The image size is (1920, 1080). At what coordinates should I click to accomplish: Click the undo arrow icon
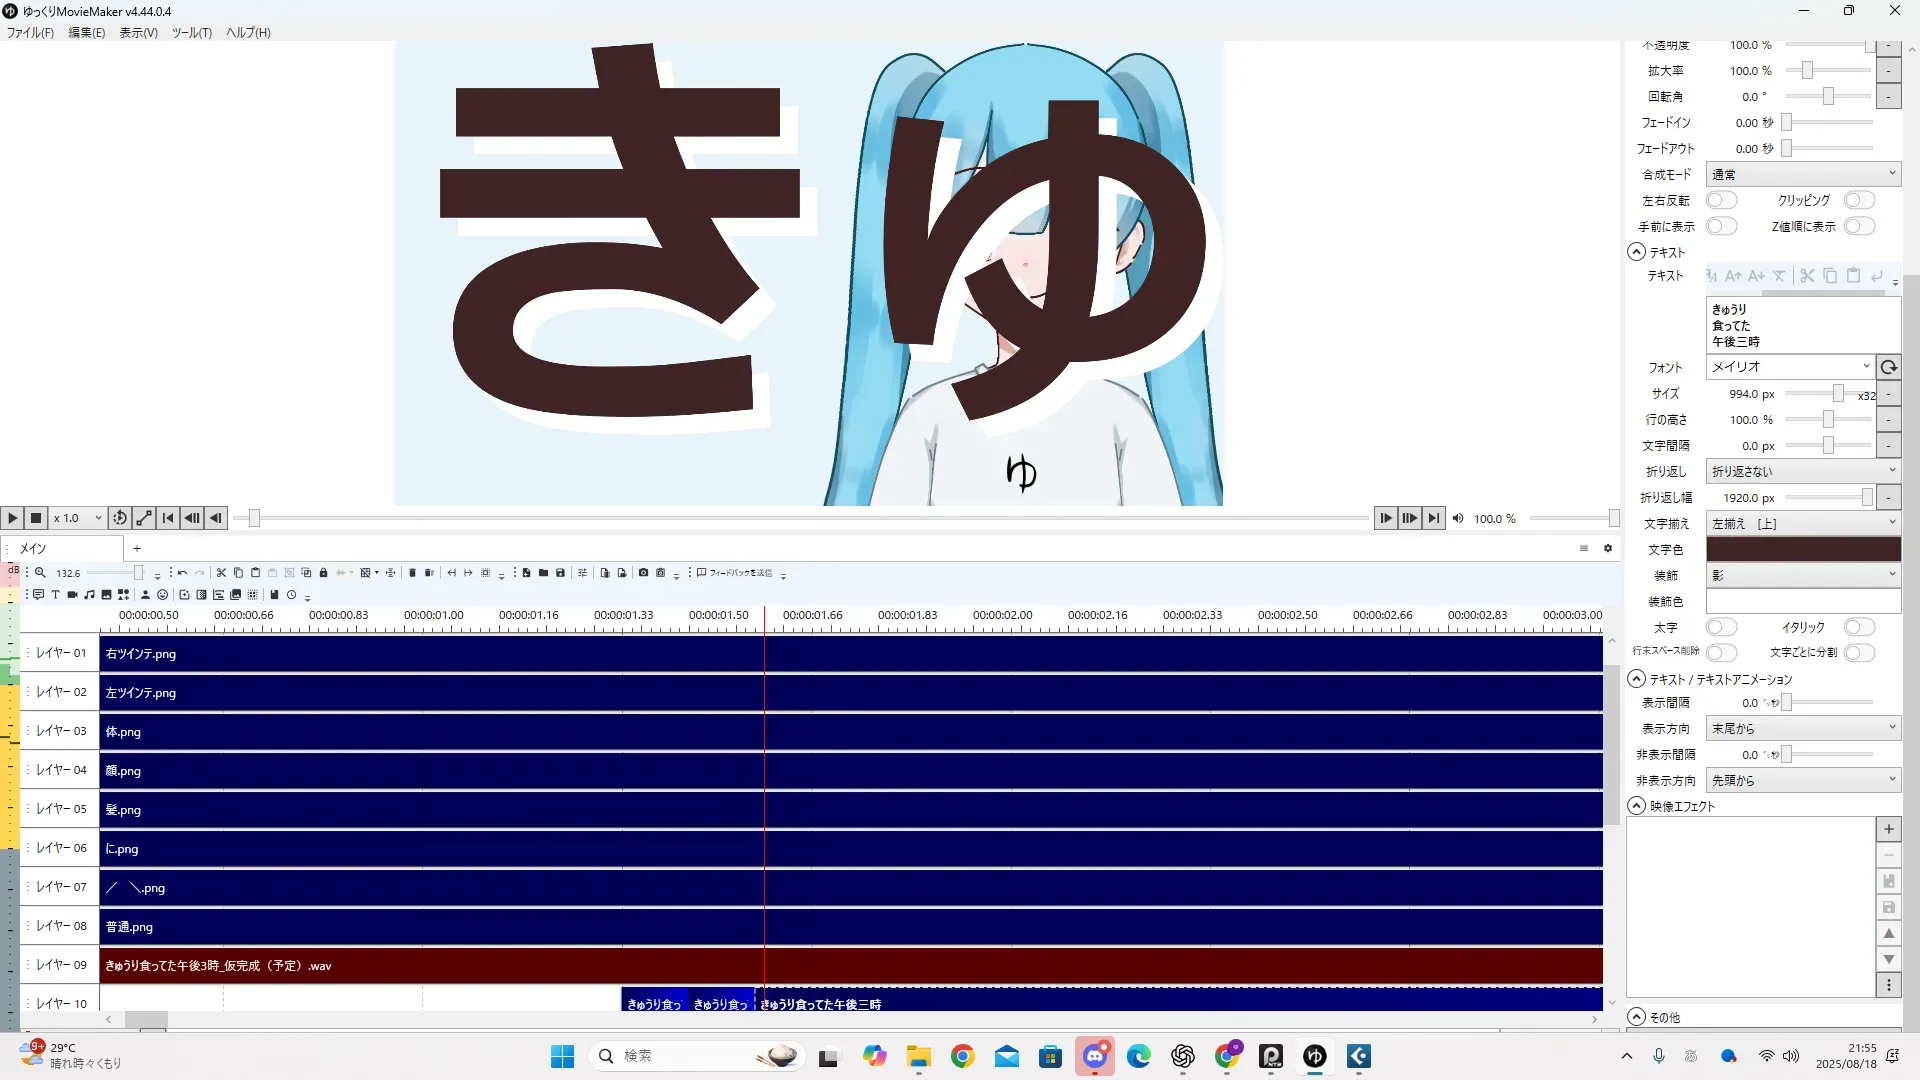pyautogui.click(x=182, y=573)
